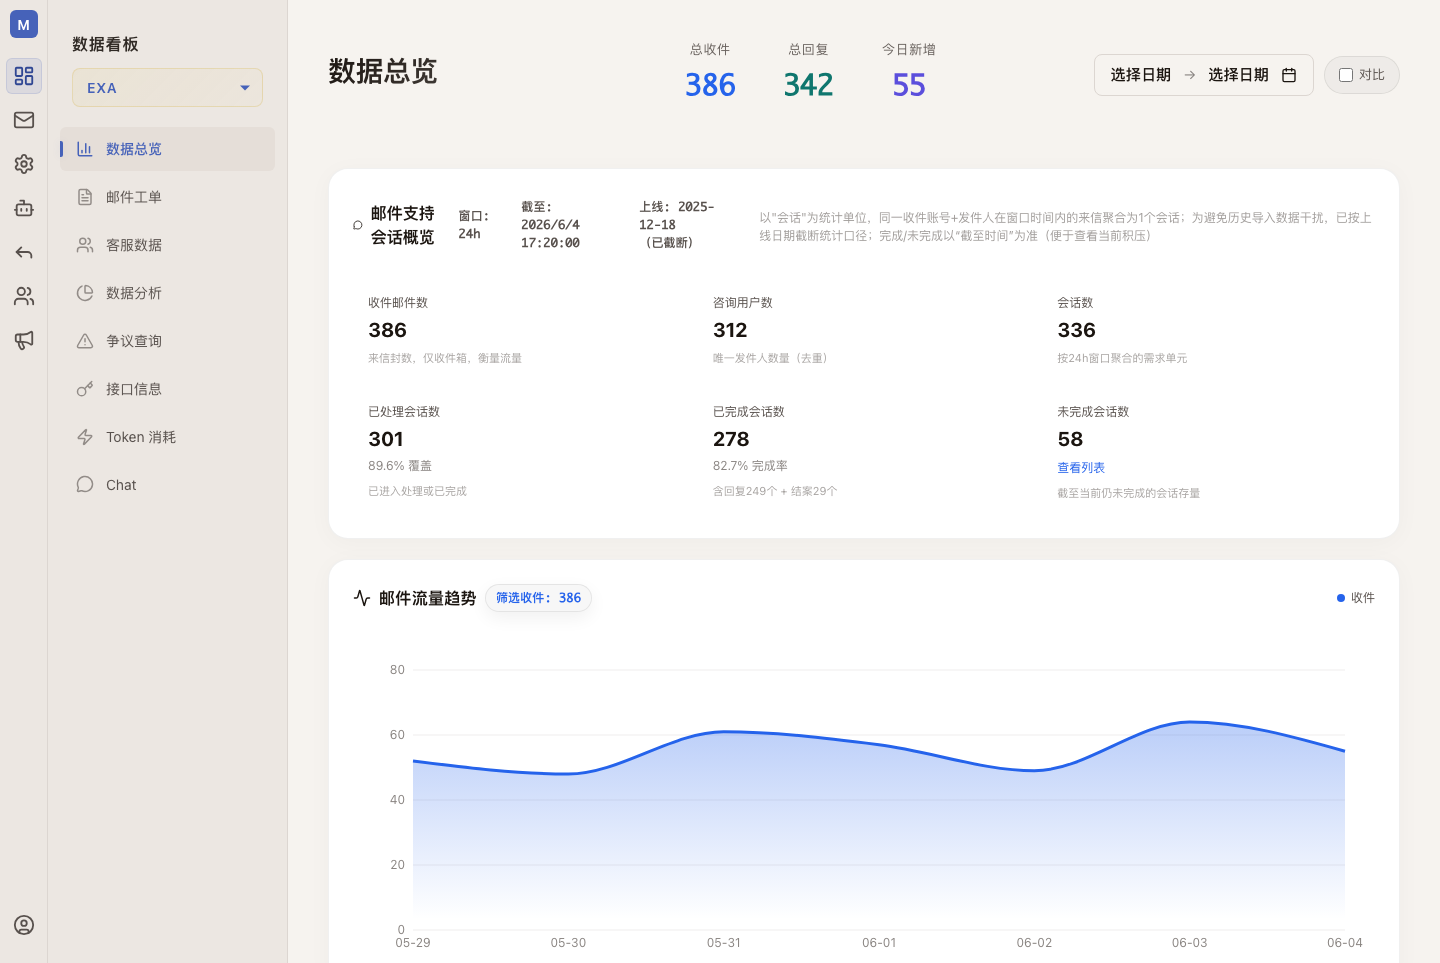Click the 89.6% 覆盖 text
This screenshot has height=963, width=1440.
pos(400,466)
